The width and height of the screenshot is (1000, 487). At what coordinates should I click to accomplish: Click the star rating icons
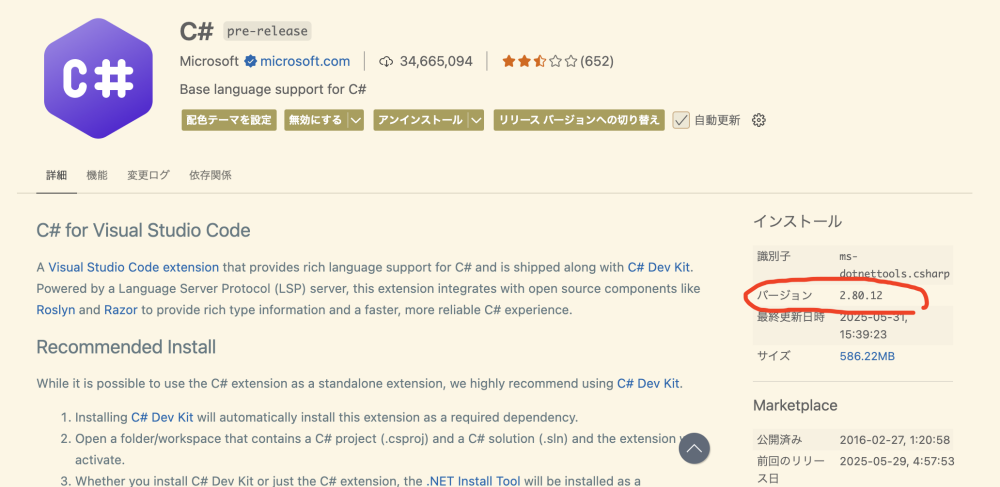click(539, 61)
